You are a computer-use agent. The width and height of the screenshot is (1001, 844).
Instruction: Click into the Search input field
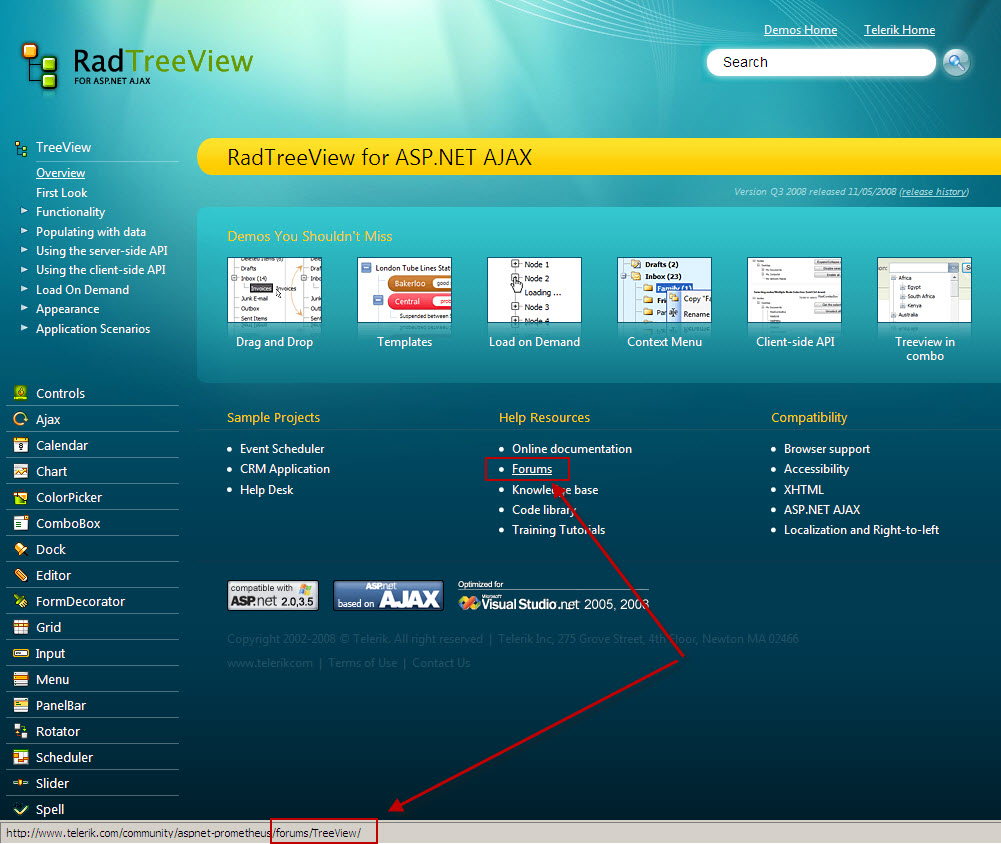821,63
